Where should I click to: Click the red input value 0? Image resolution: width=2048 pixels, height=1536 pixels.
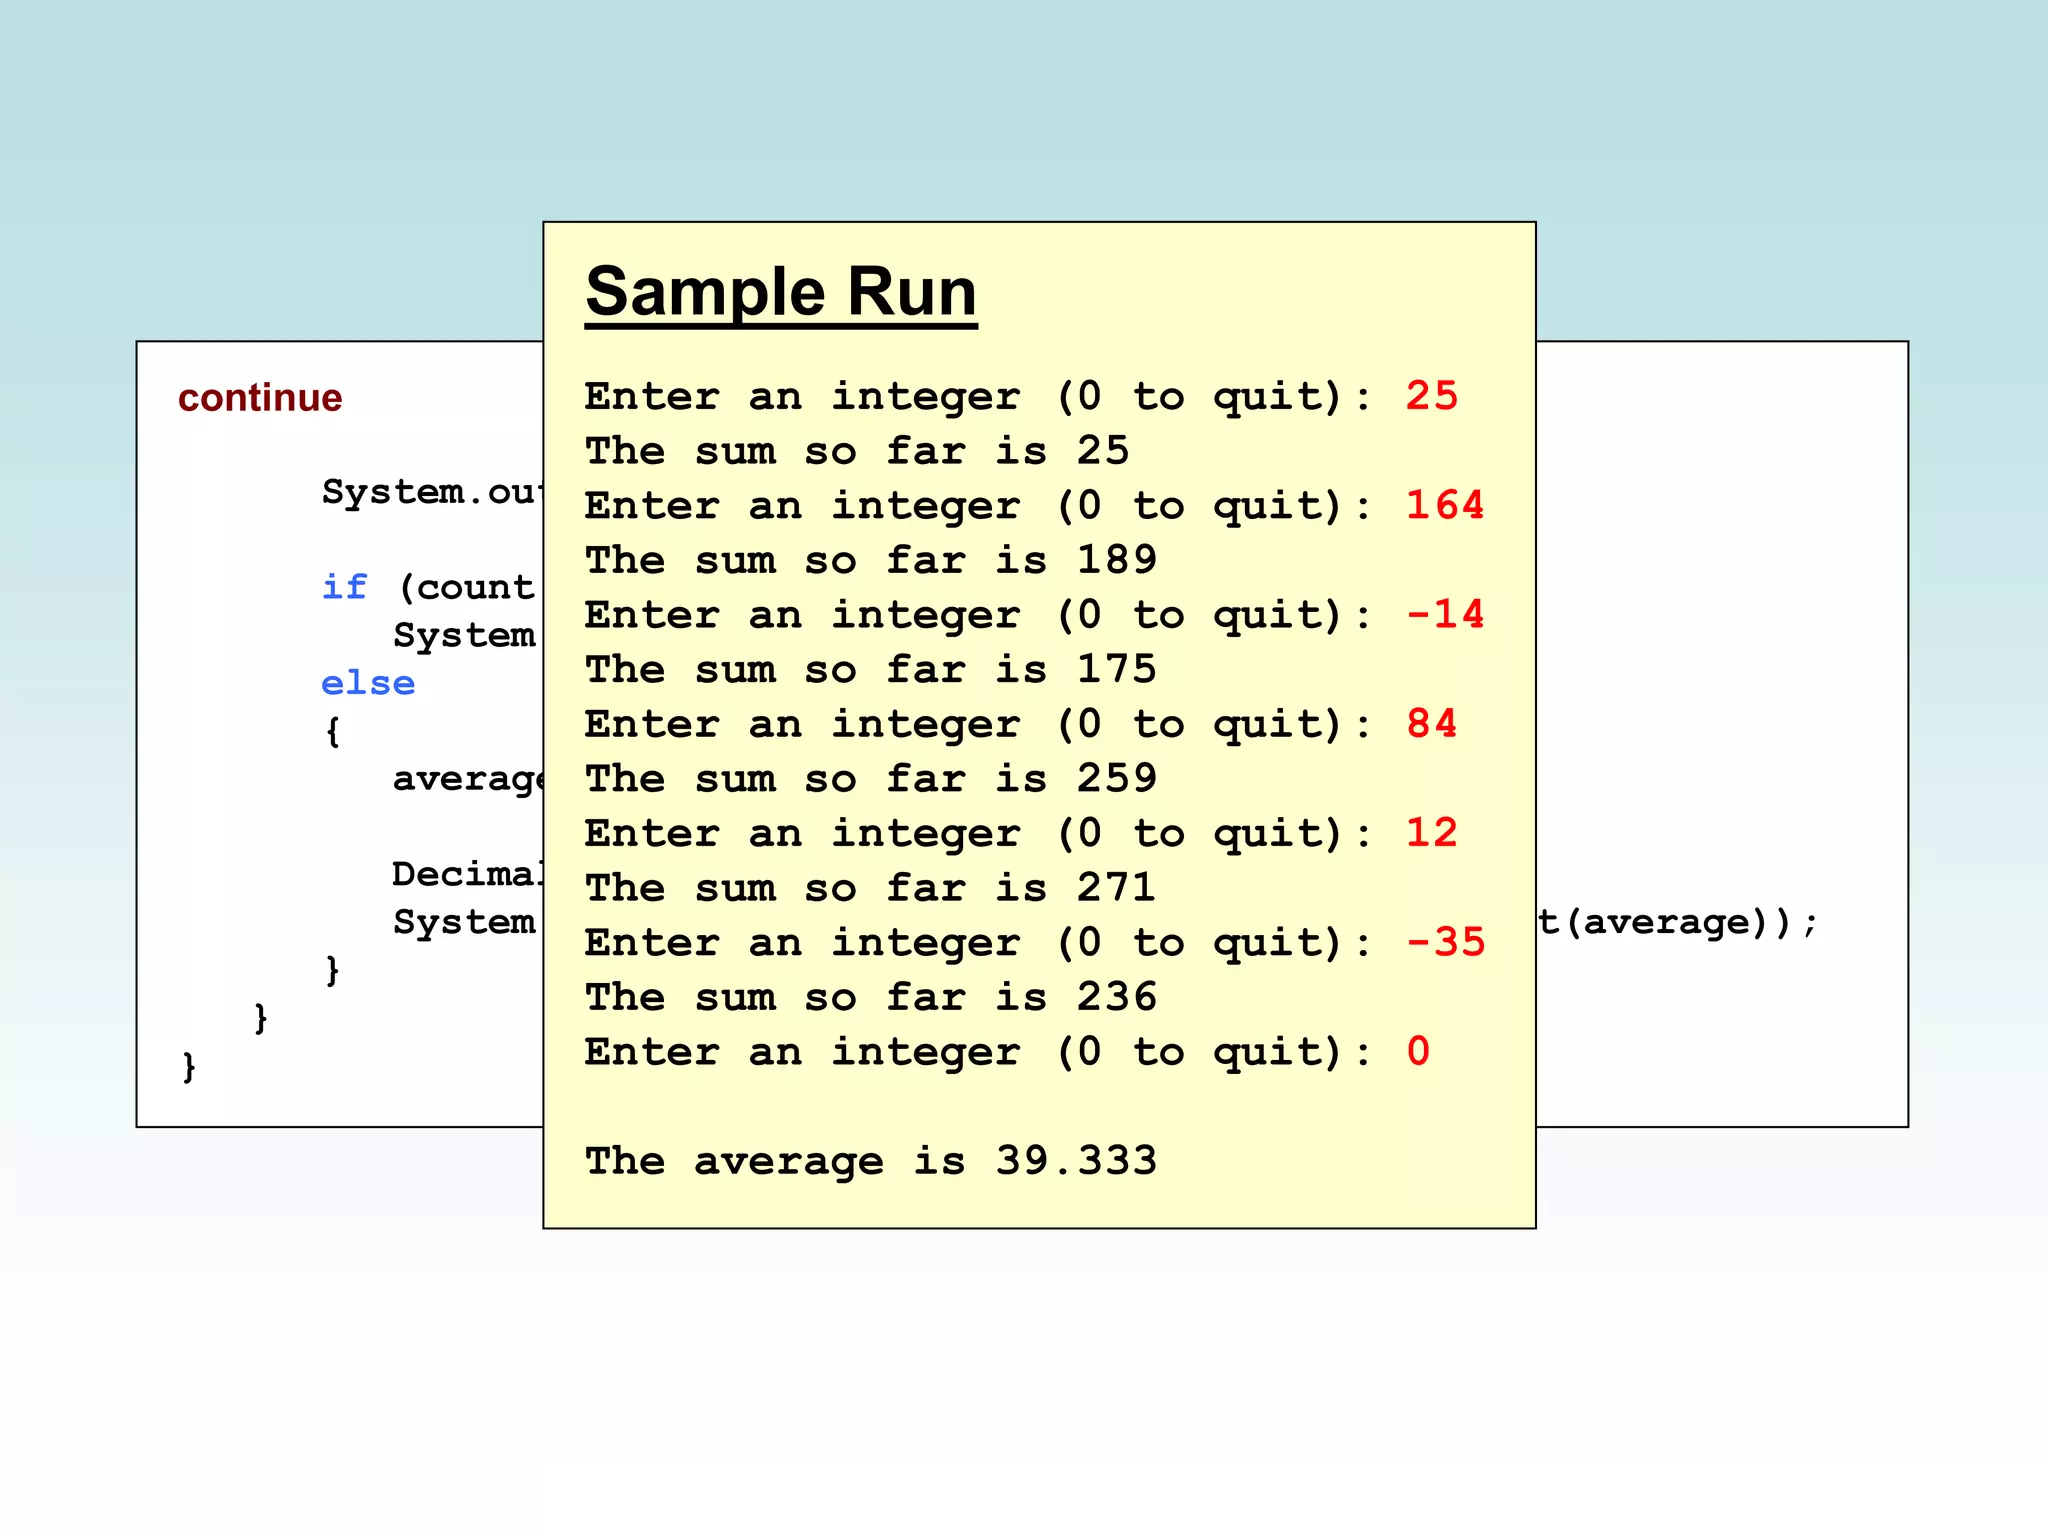tap(1418, 1051)
